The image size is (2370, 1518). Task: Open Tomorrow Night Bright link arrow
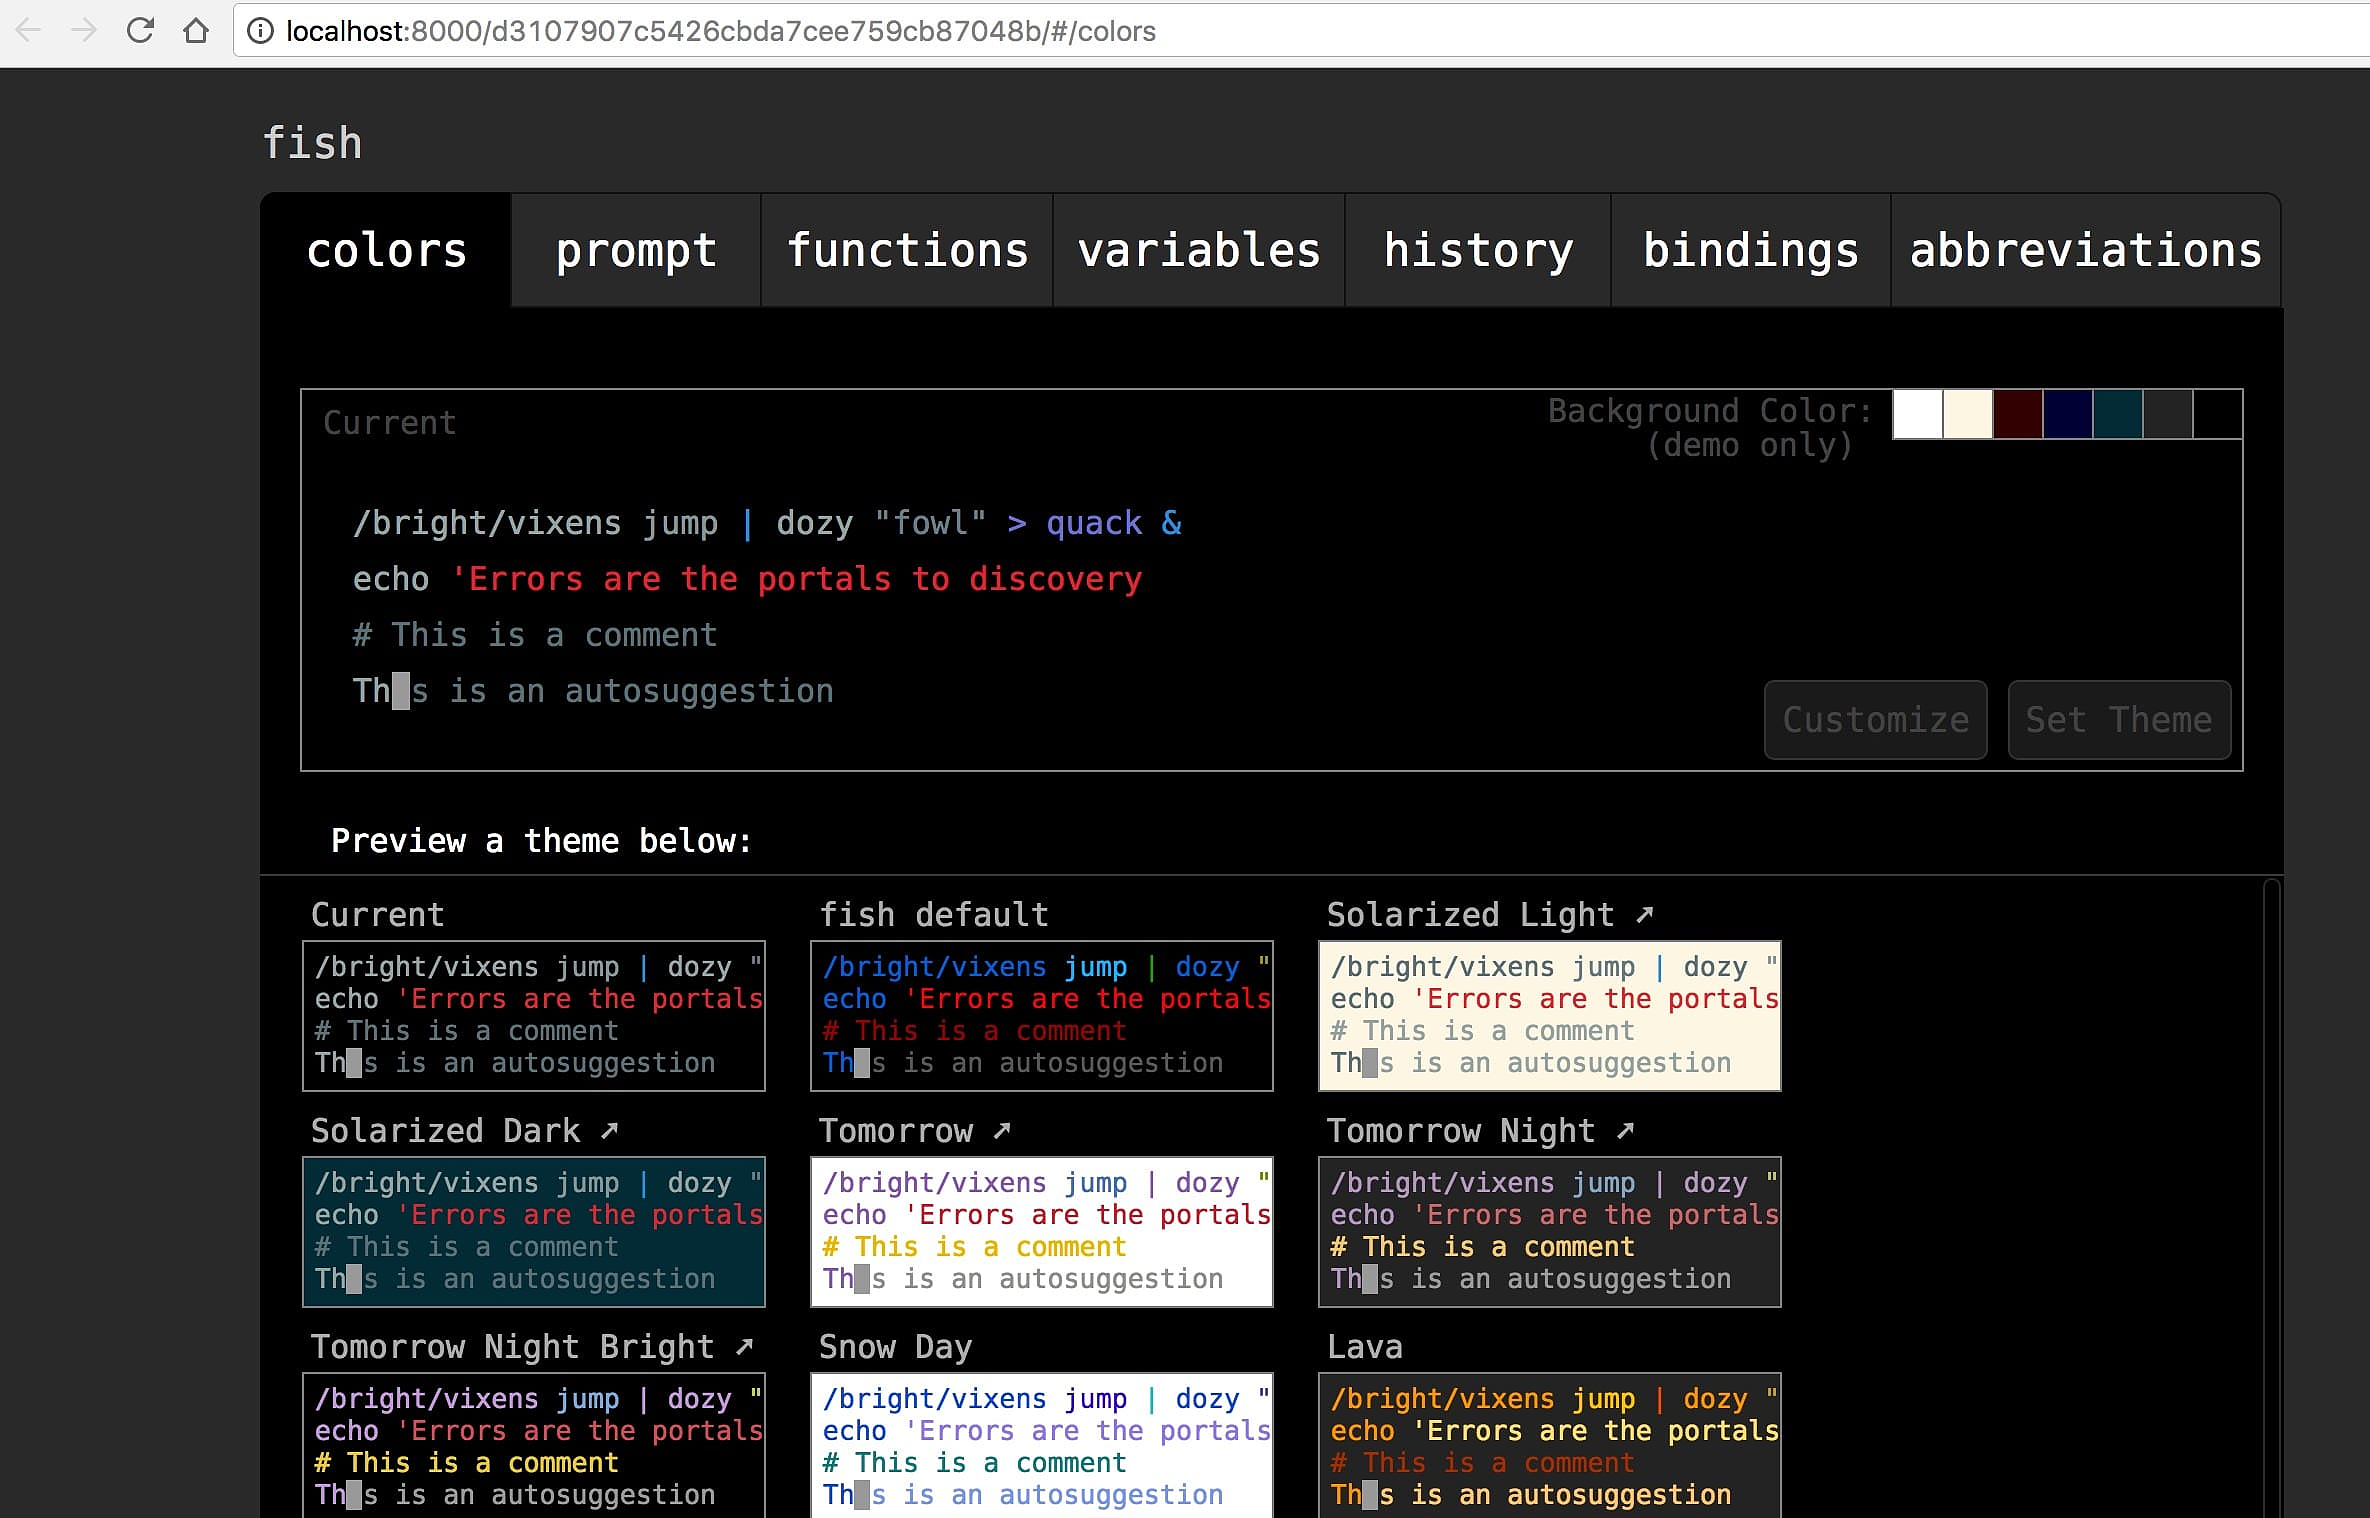[x=744, y=1346]
